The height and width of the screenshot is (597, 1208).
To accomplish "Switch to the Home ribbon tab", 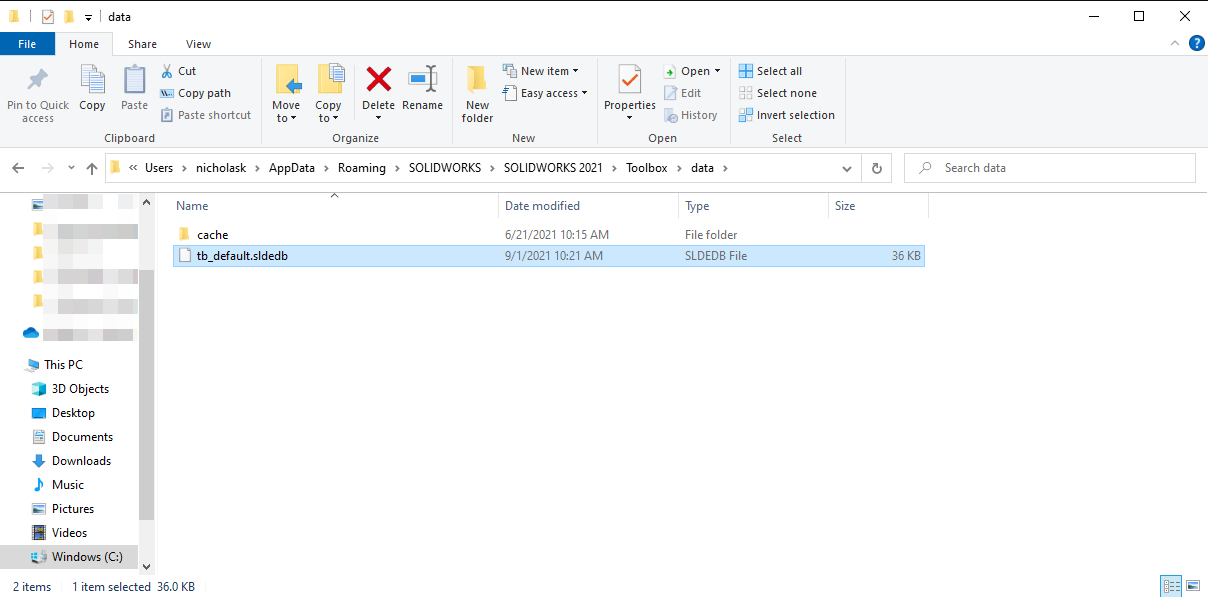I will [84, 44].
